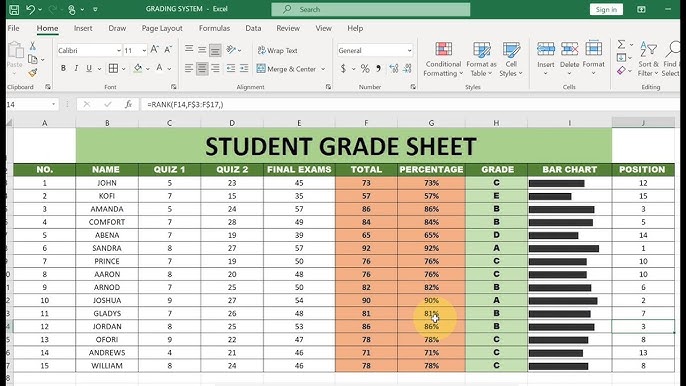Viewport: 686px width, 386px height.
Task: Select Center horizontal alignment icon
Action: pos(202,68)
